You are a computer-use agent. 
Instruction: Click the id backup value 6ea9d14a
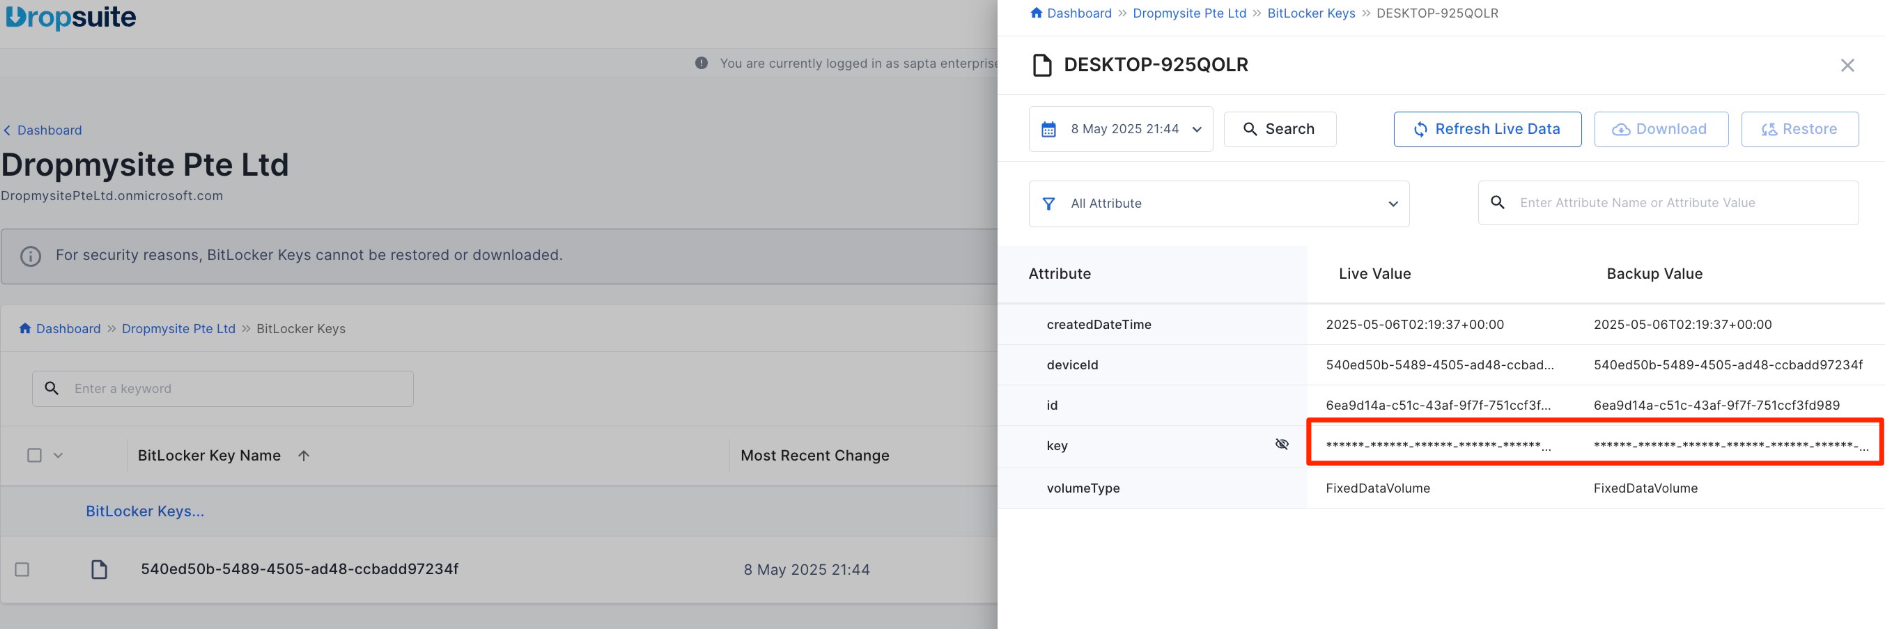(1716, 405)
